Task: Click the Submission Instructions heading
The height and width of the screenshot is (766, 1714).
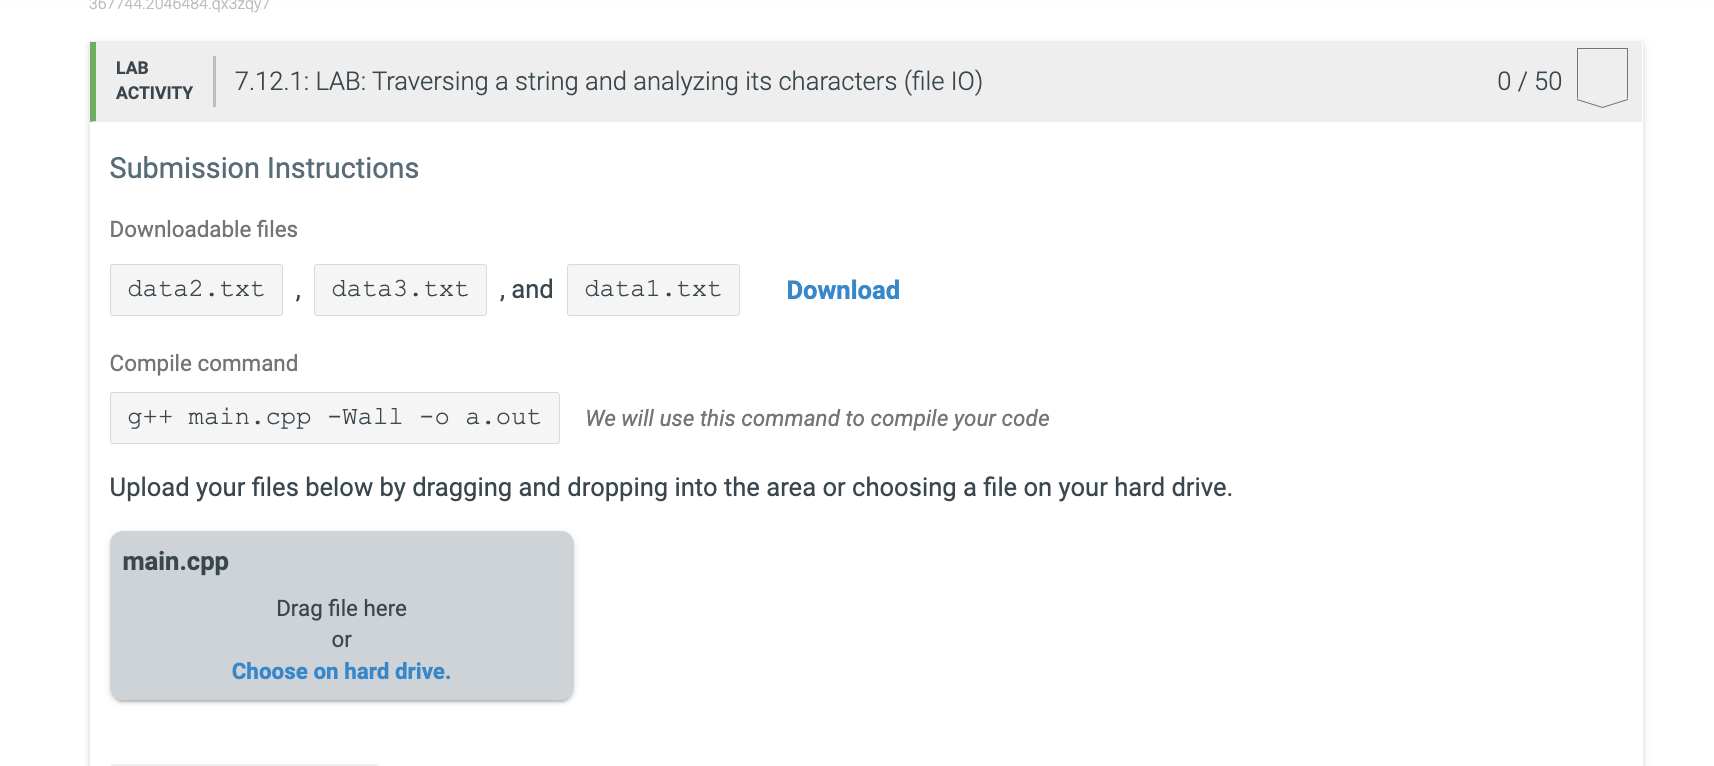Action: [264, 168]
